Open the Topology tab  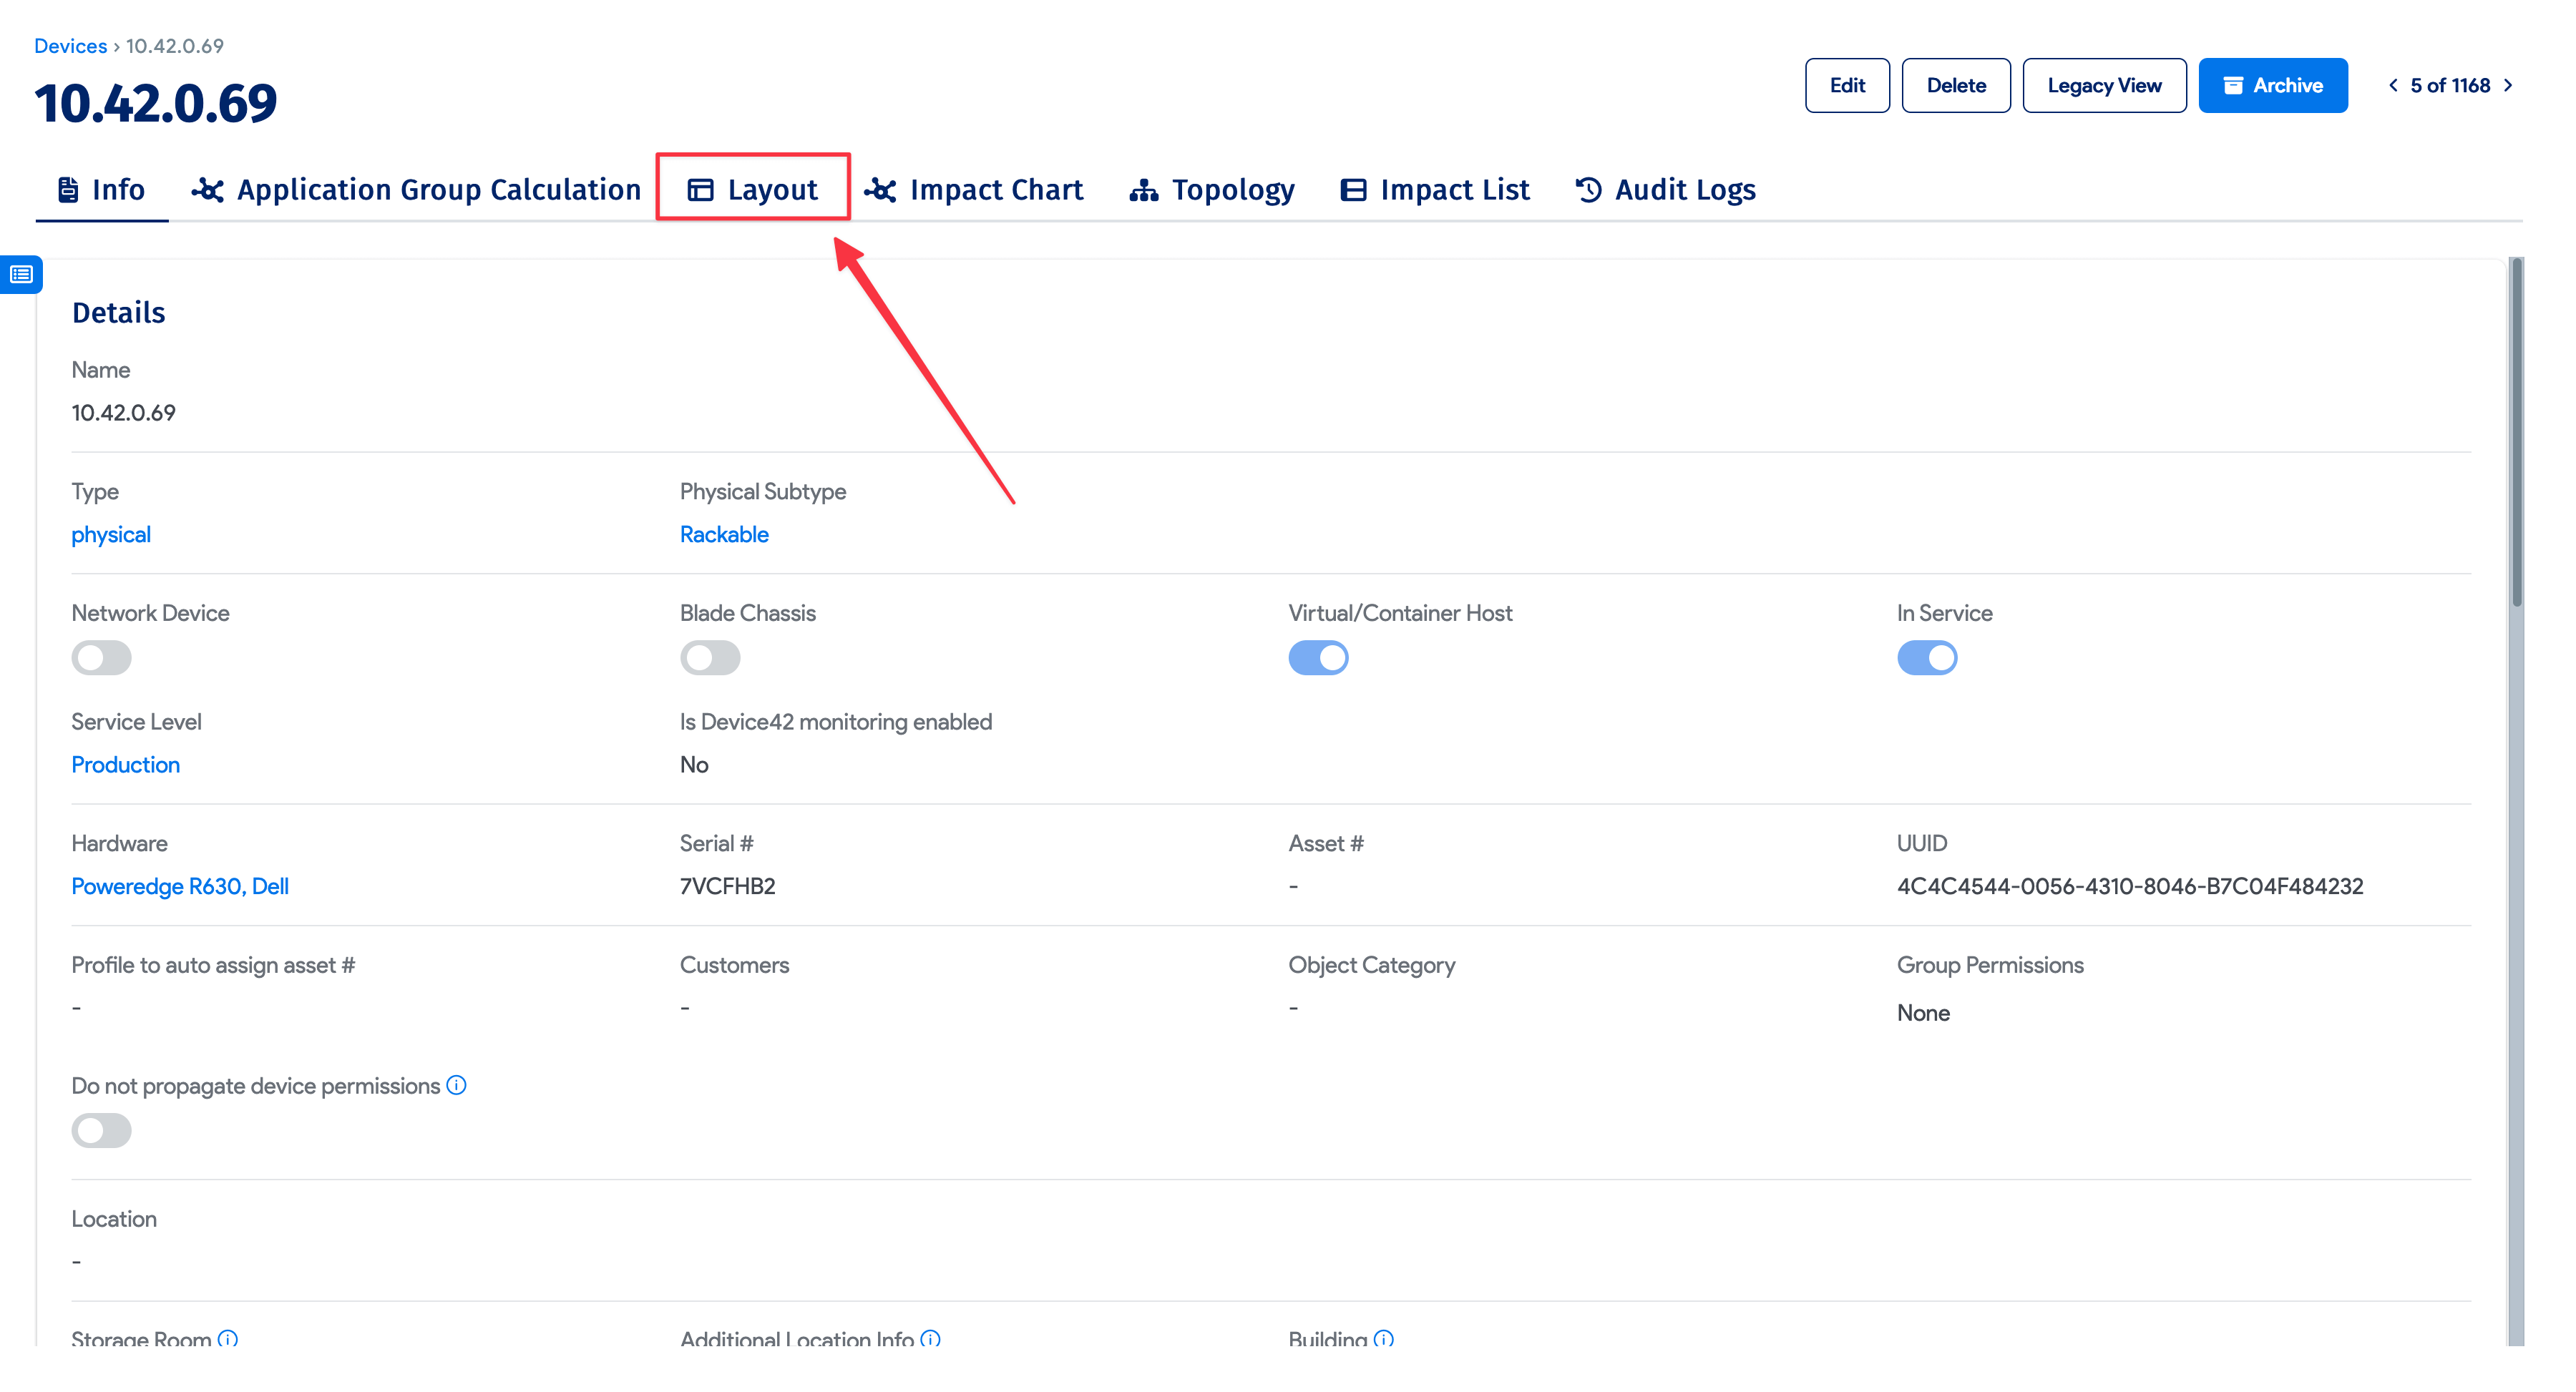[x=1211, y=189]
